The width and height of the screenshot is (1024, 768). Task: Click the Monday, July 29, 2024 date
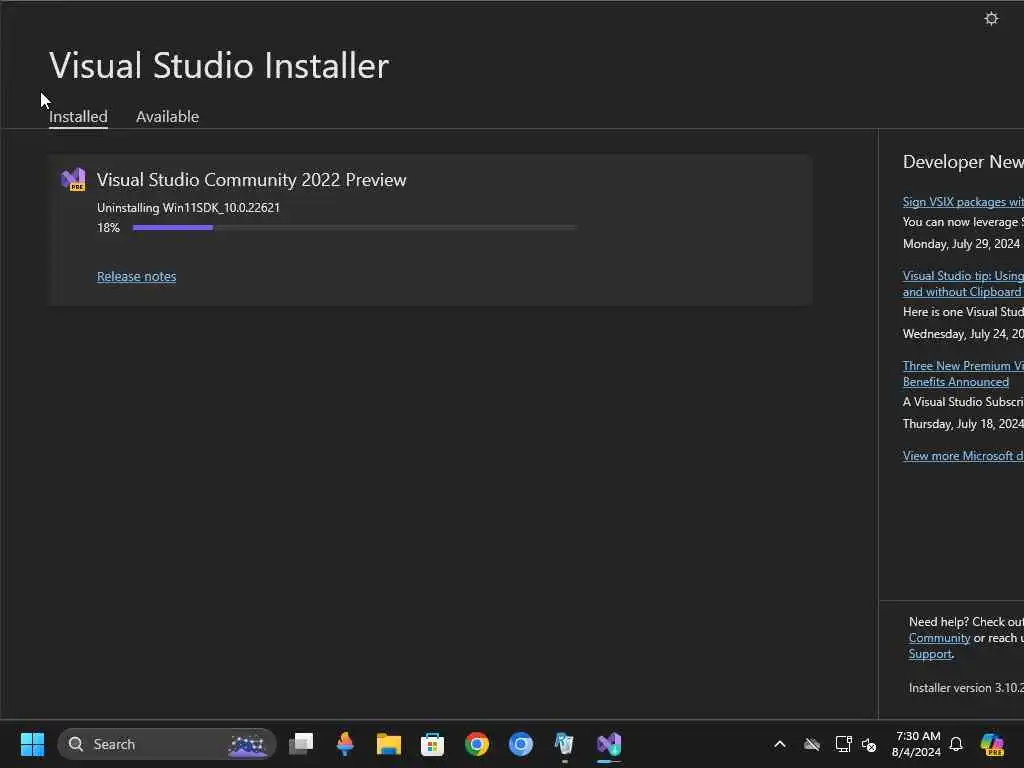(961, 244)
